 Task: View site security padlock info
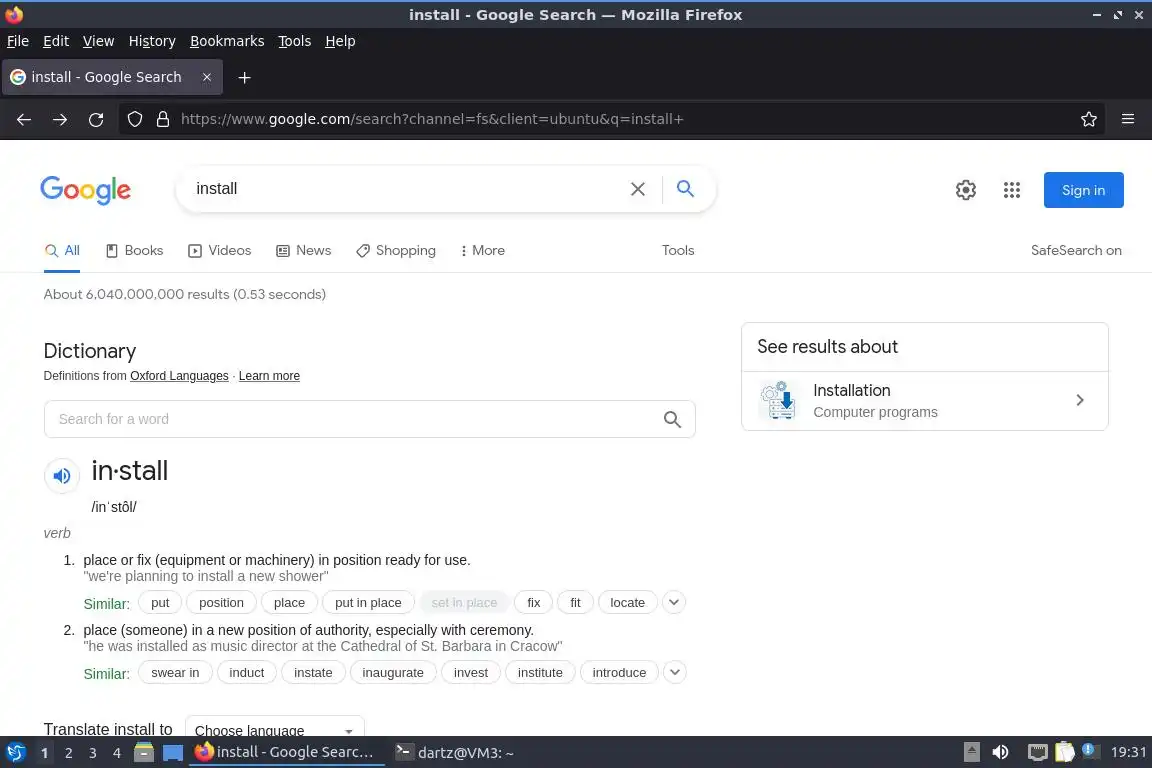tap(163, 119)
